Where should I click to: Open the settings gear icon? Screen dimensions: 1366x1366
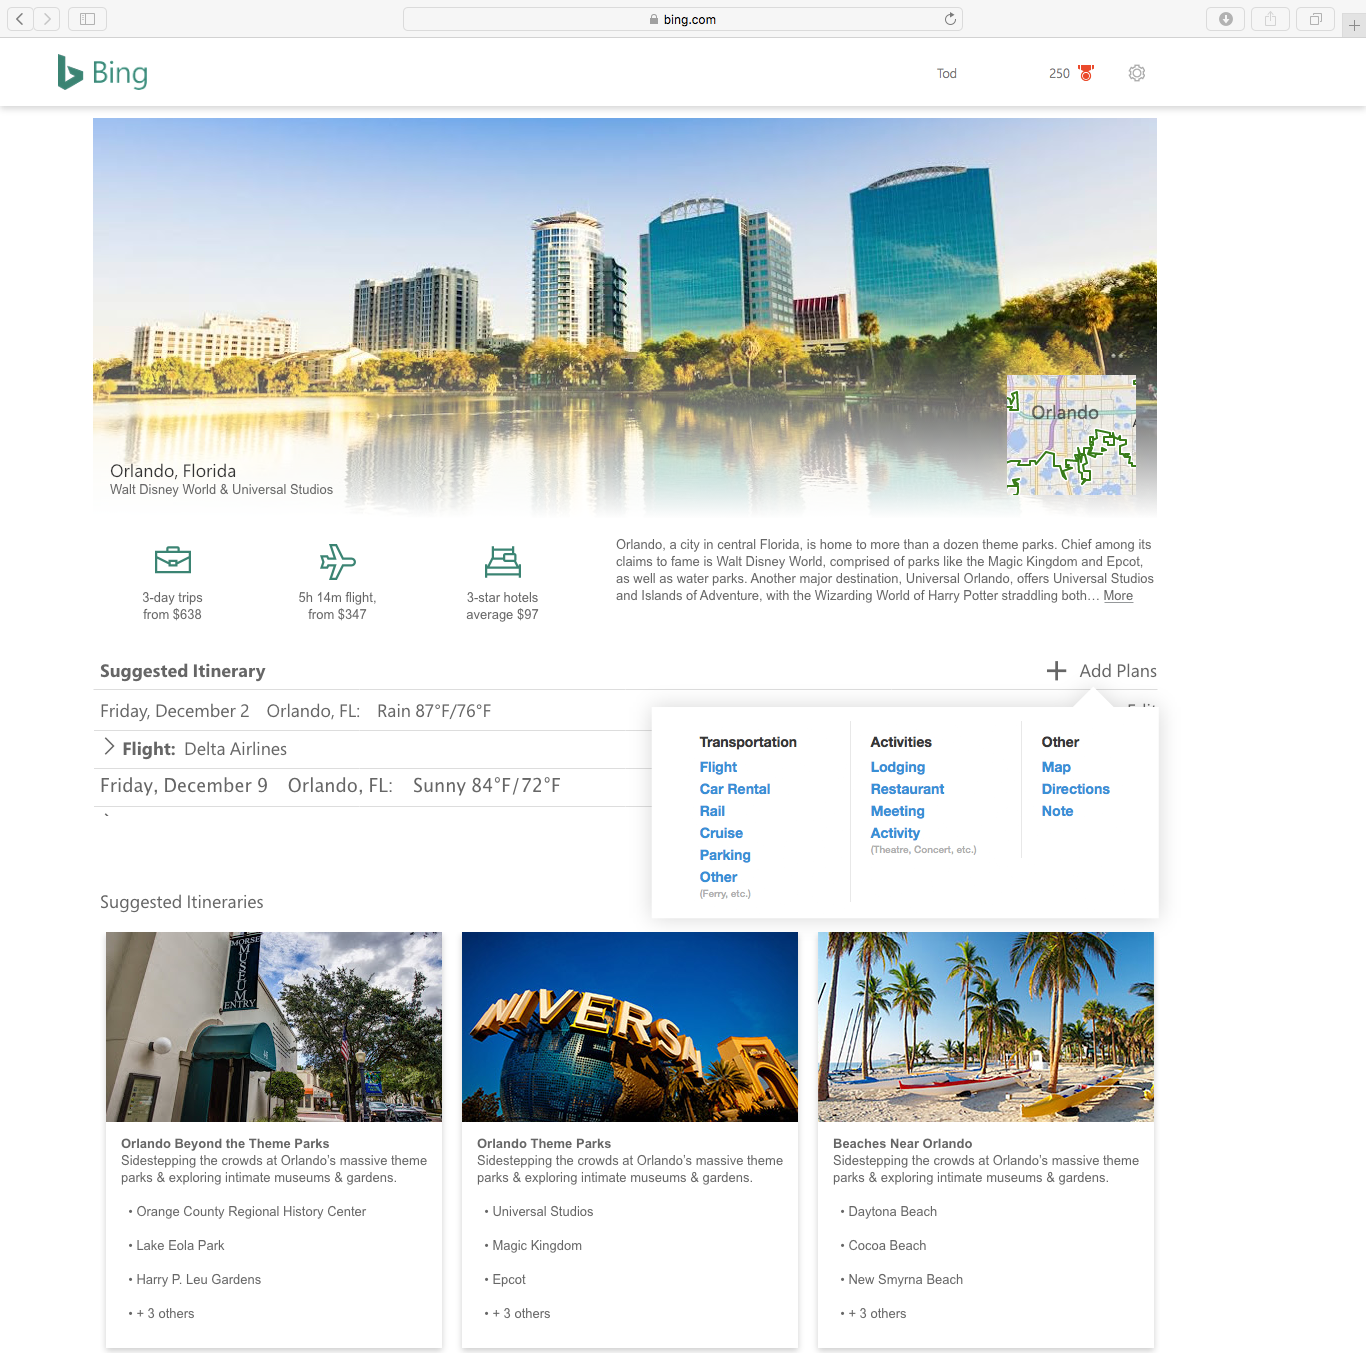click(1137, 73)
